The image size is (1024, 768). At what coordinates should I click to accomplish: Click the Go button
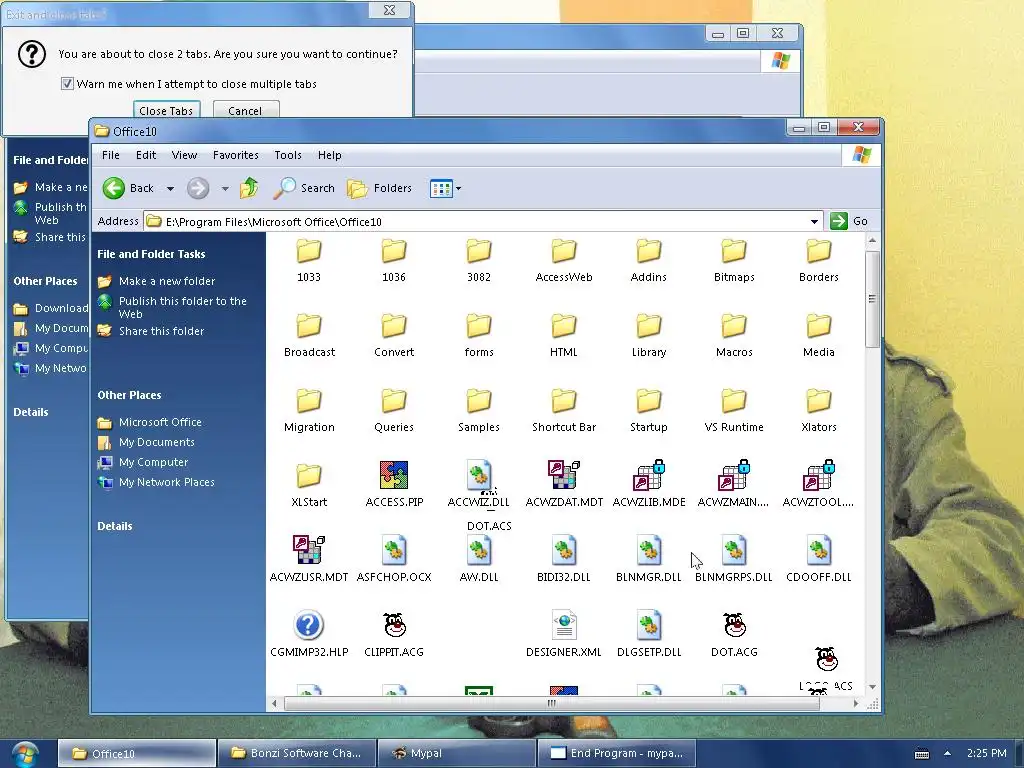pyautogui.click(x=849, y=221)
